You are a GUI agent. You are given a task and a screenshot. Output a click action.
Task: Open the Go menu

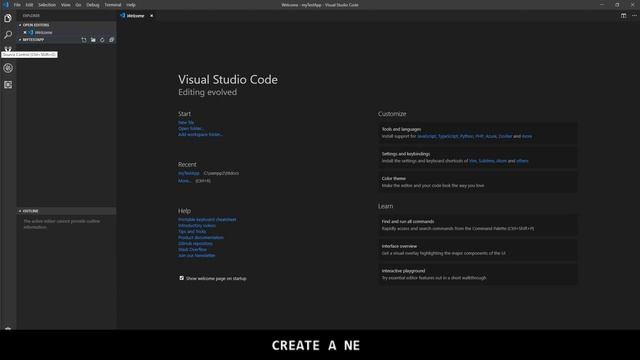pyautogui.click(x=78, y=5)
